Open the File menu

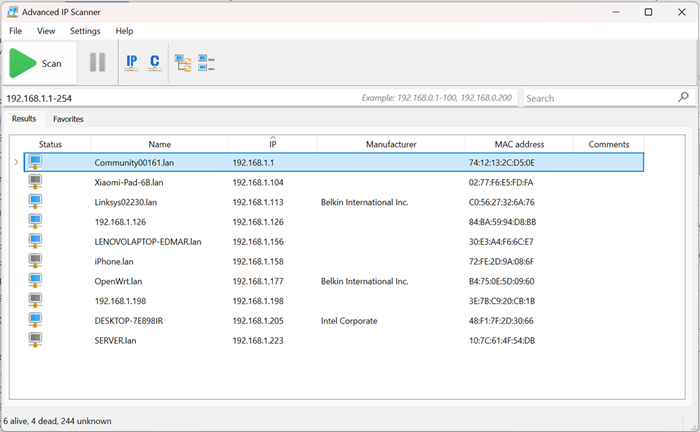[x=15, y=31]
